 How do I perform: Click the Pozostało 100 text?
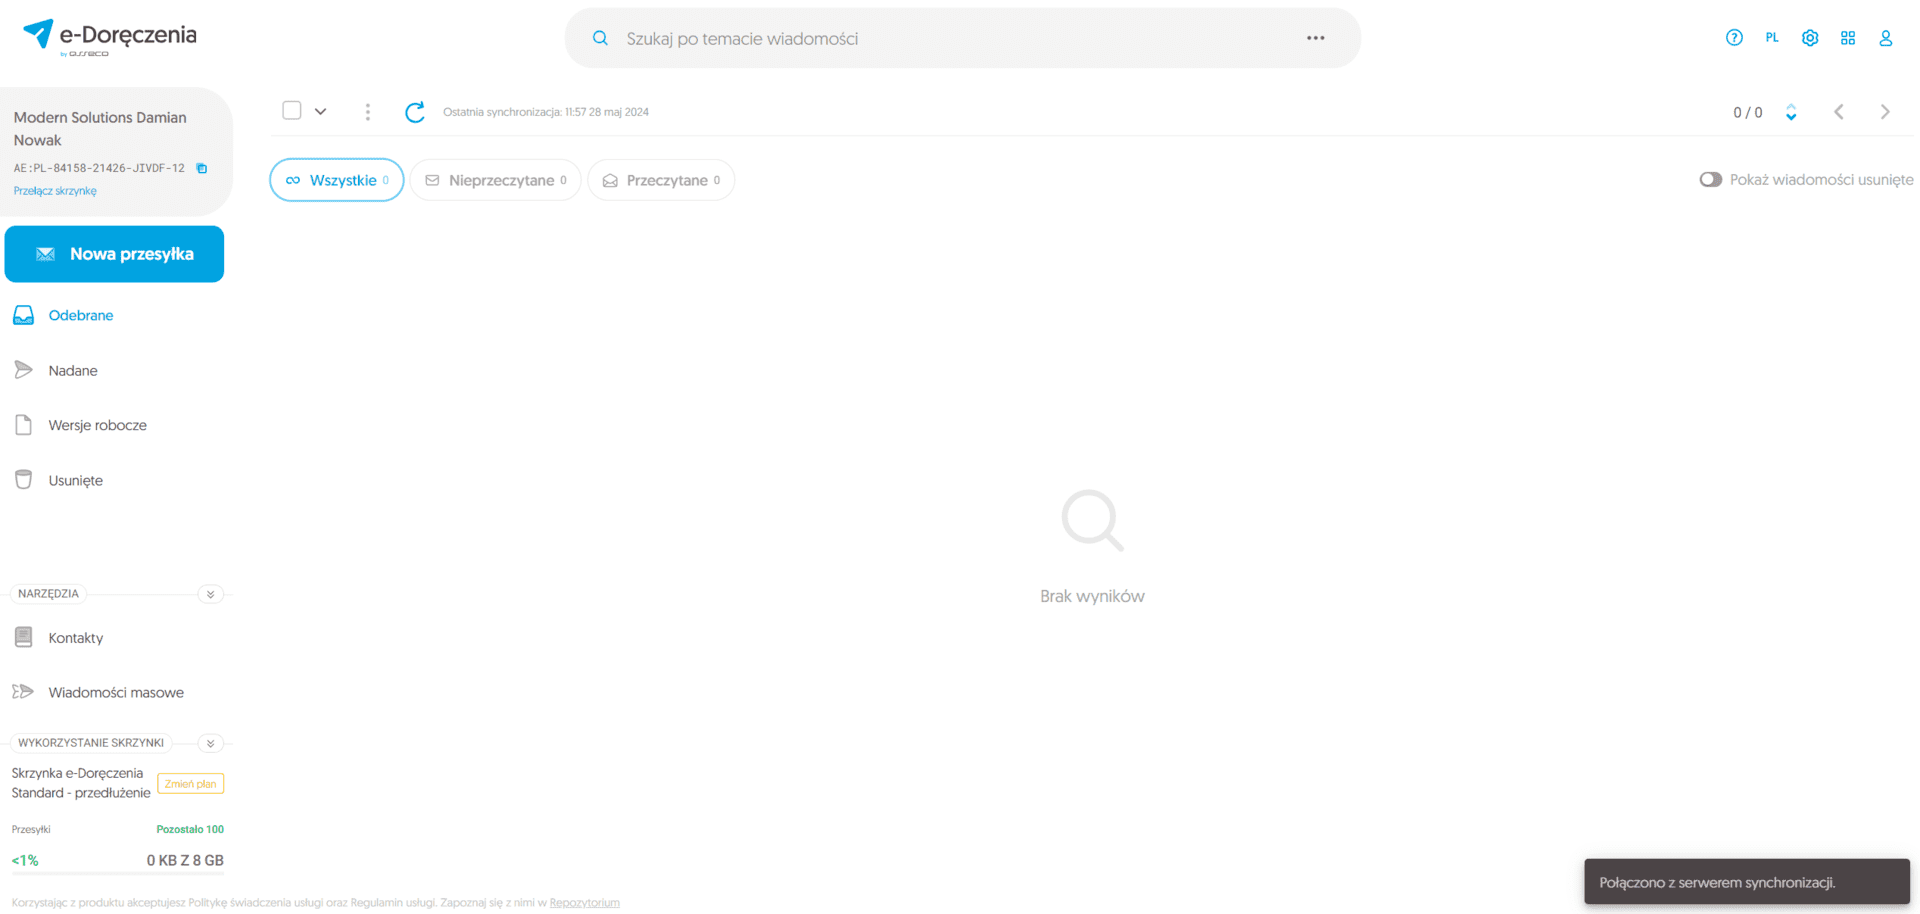point(190,829)
